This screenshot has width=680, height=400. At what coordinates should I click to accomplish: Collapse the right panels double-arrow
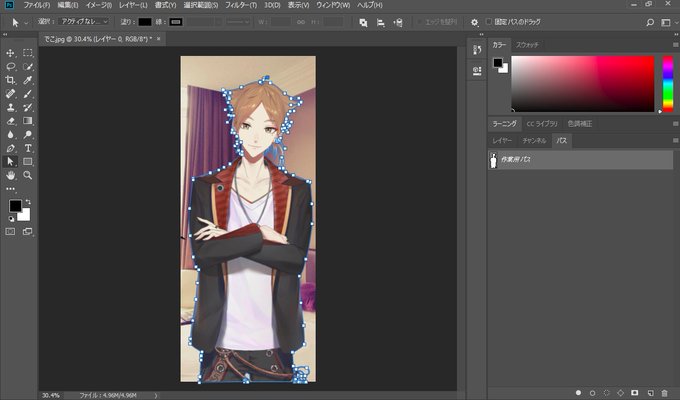click(675, 34)
